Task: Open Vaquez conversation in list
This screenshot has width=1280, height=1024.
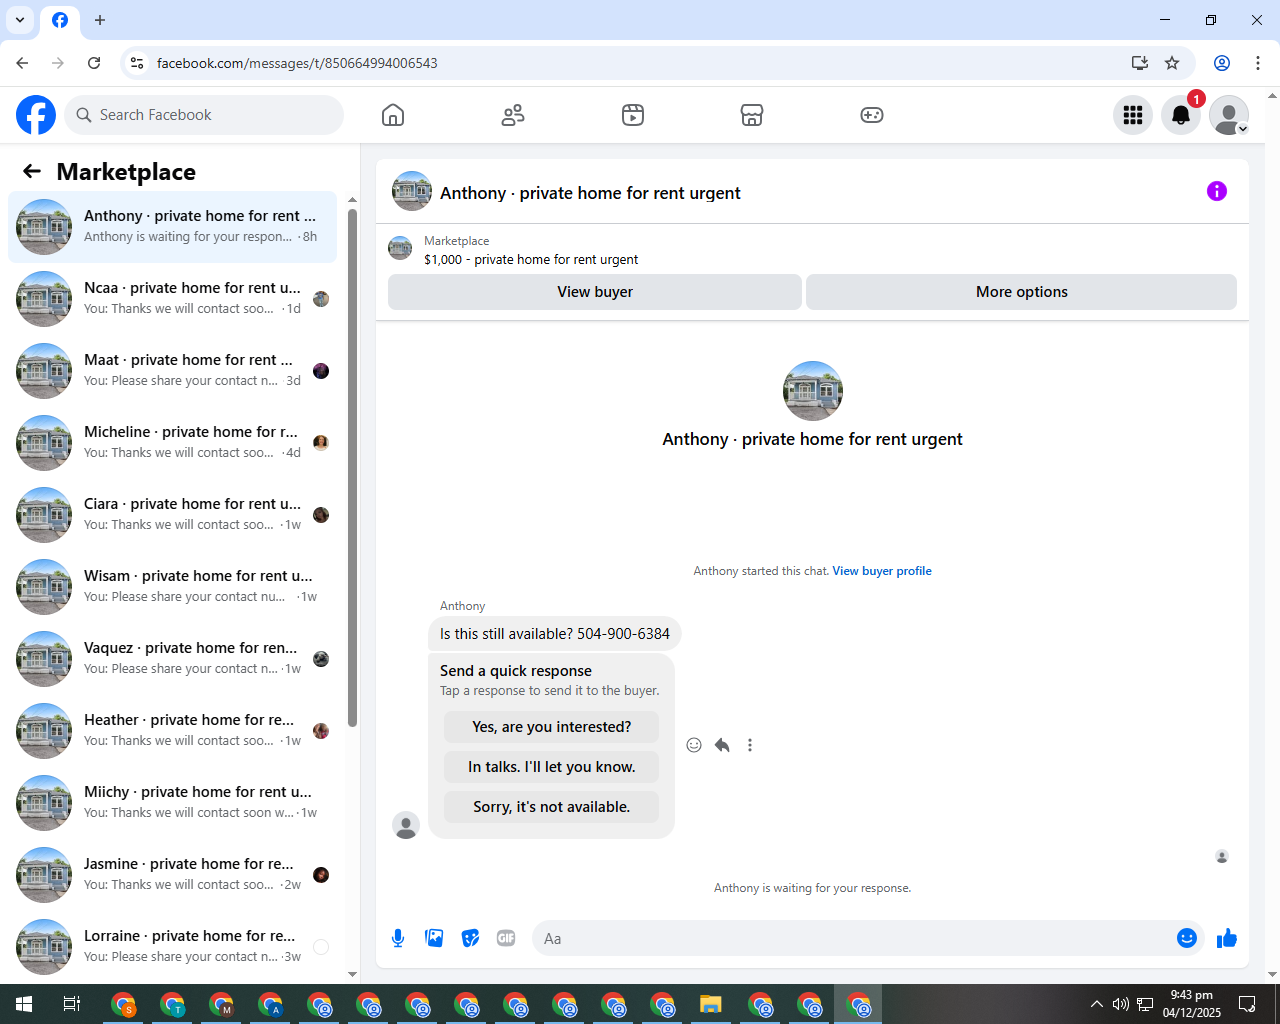Action: [172, 659]
